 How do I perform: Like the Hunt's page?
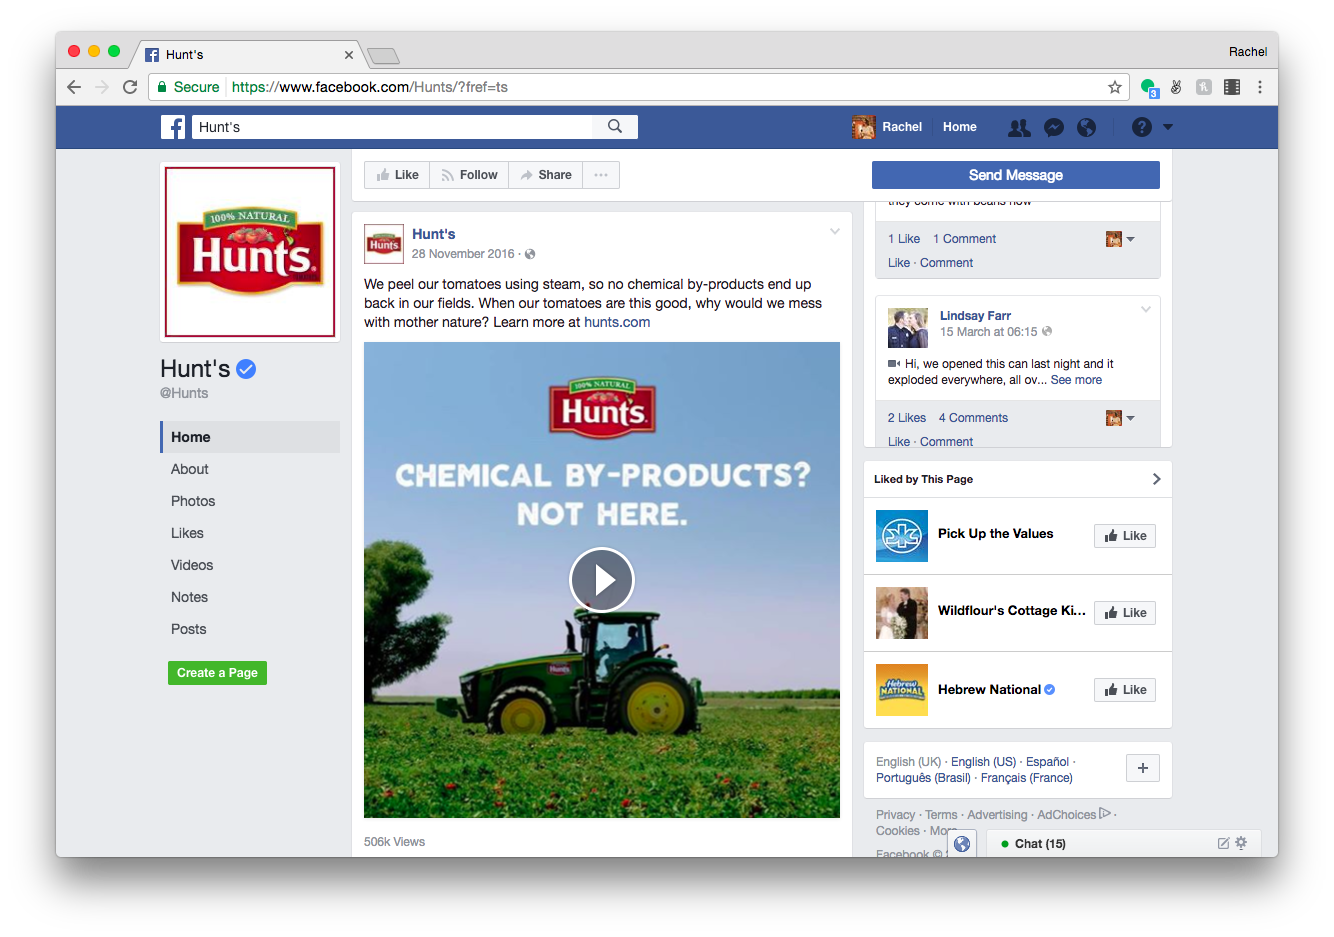(x=397, y=175)
